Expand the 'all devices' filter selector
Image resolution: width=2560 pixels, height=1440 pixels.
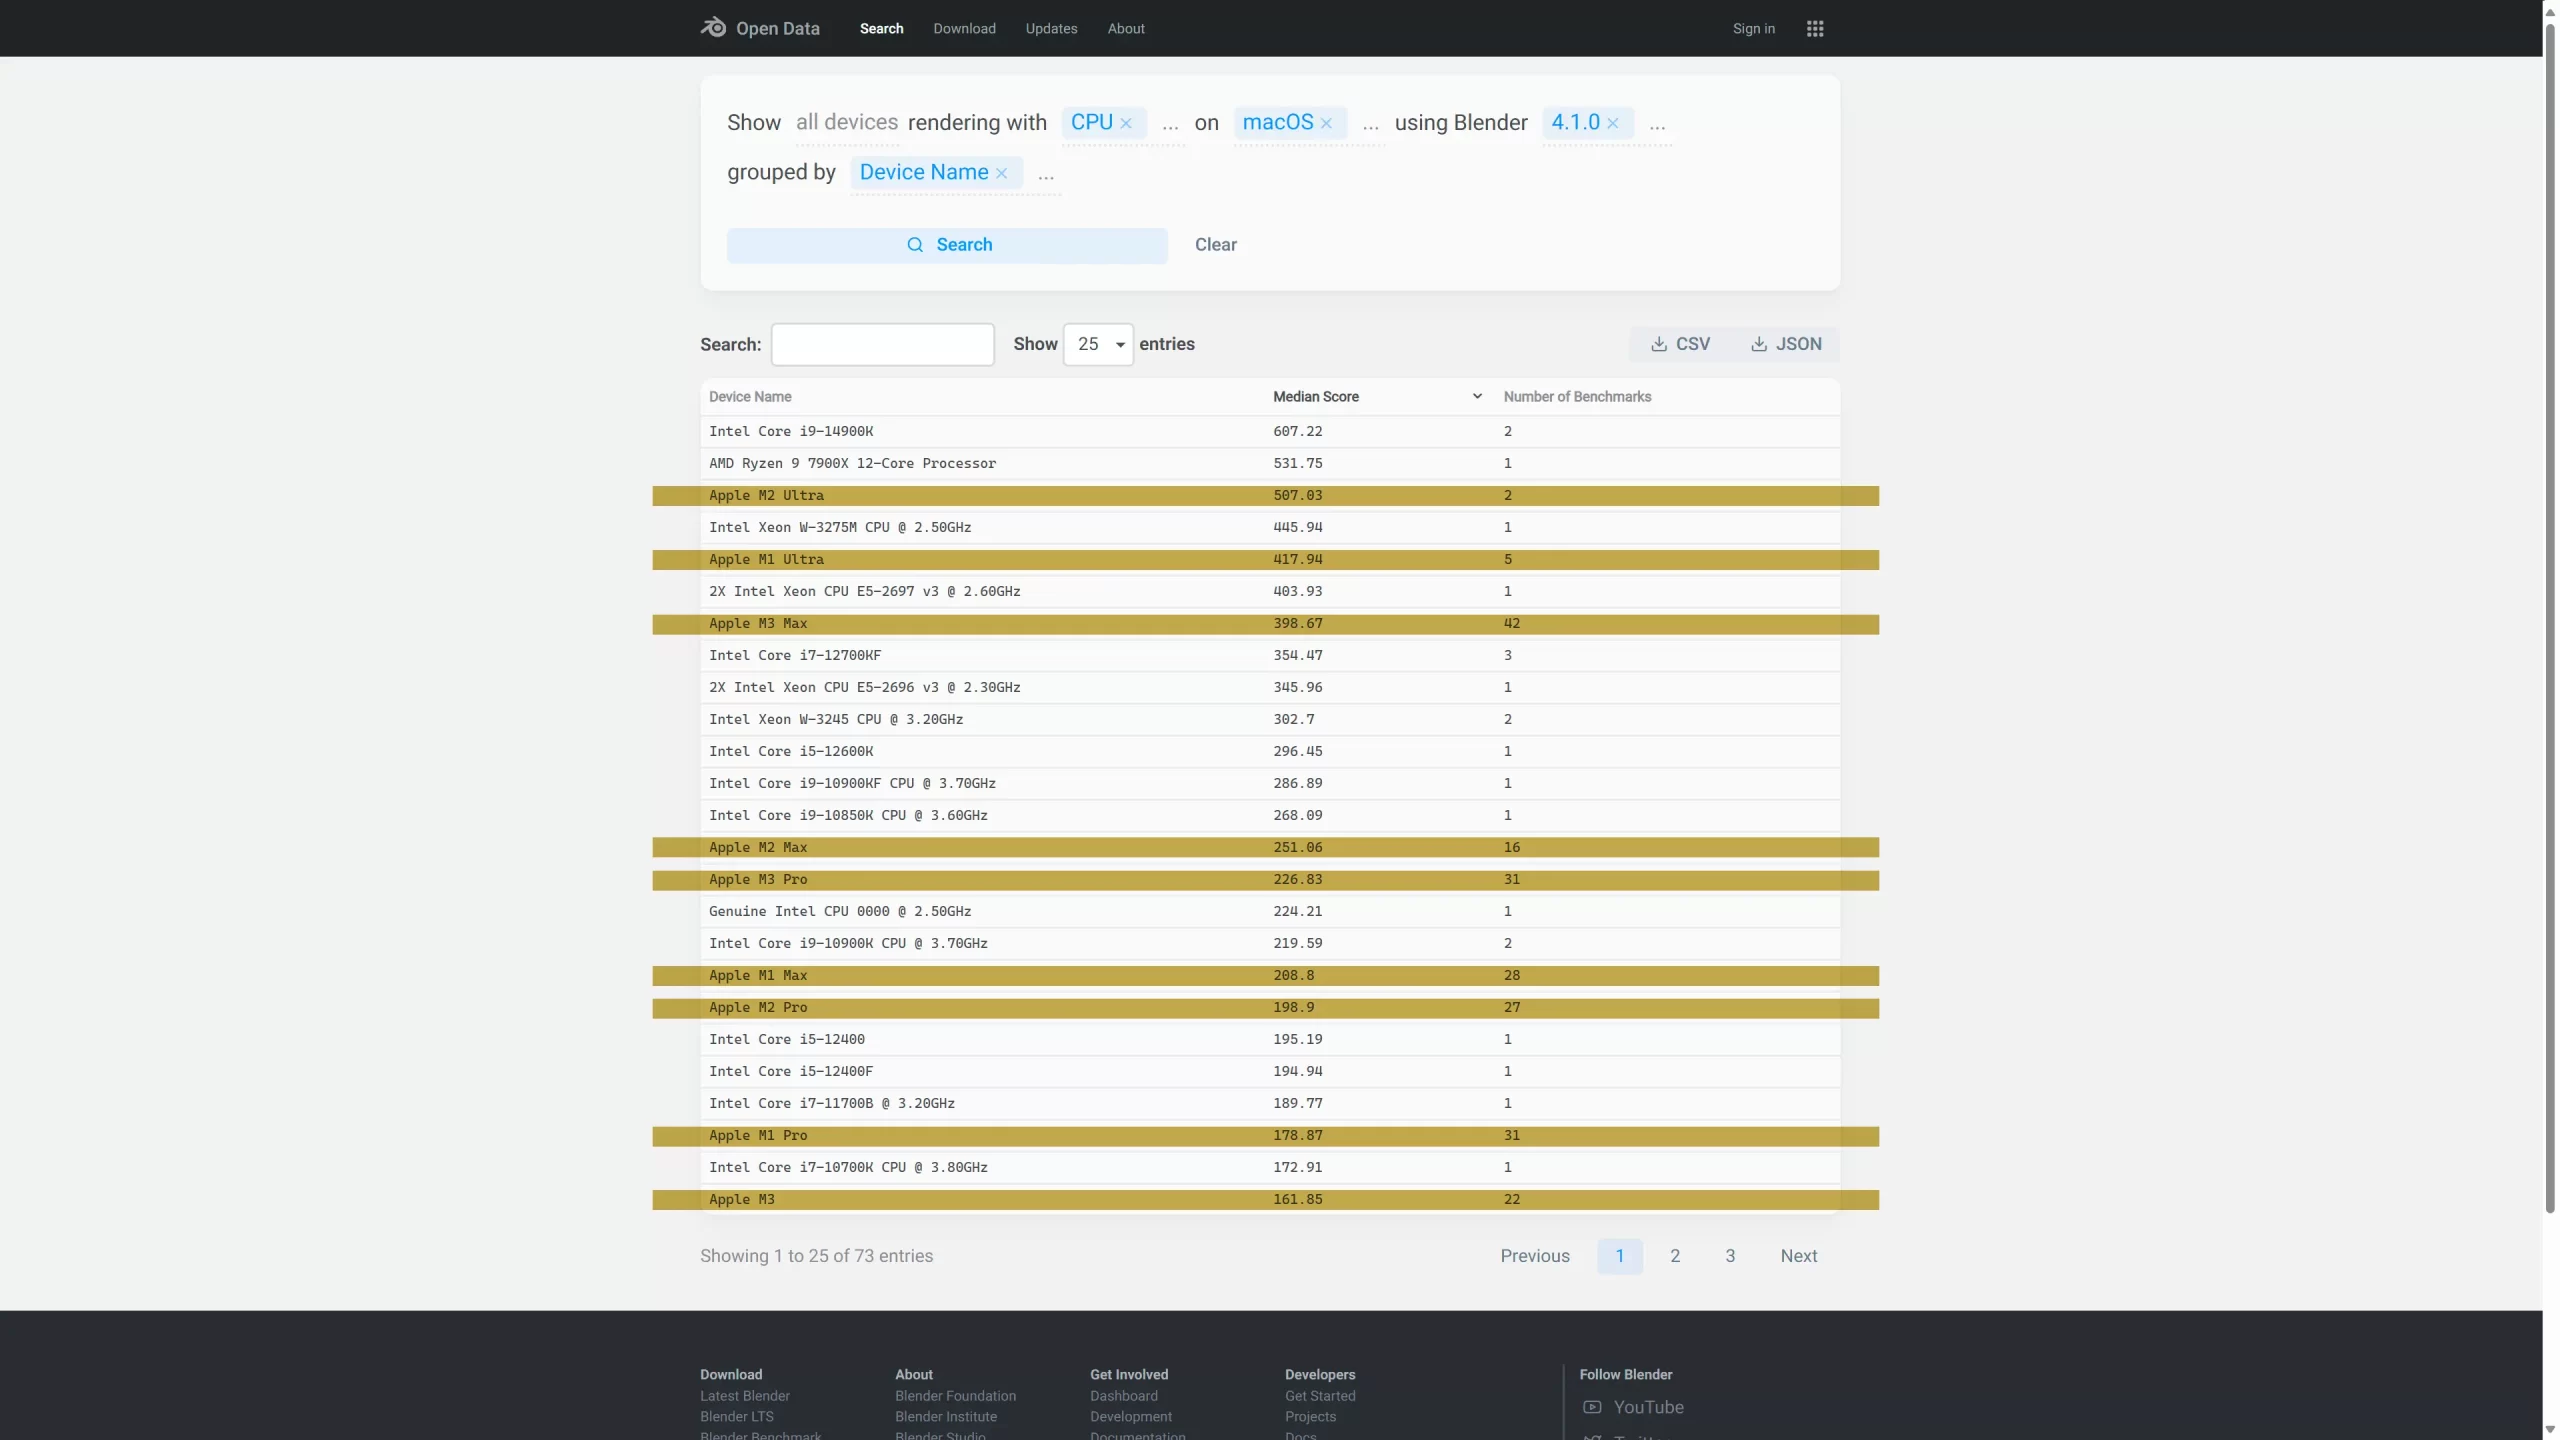pos(846,122)
